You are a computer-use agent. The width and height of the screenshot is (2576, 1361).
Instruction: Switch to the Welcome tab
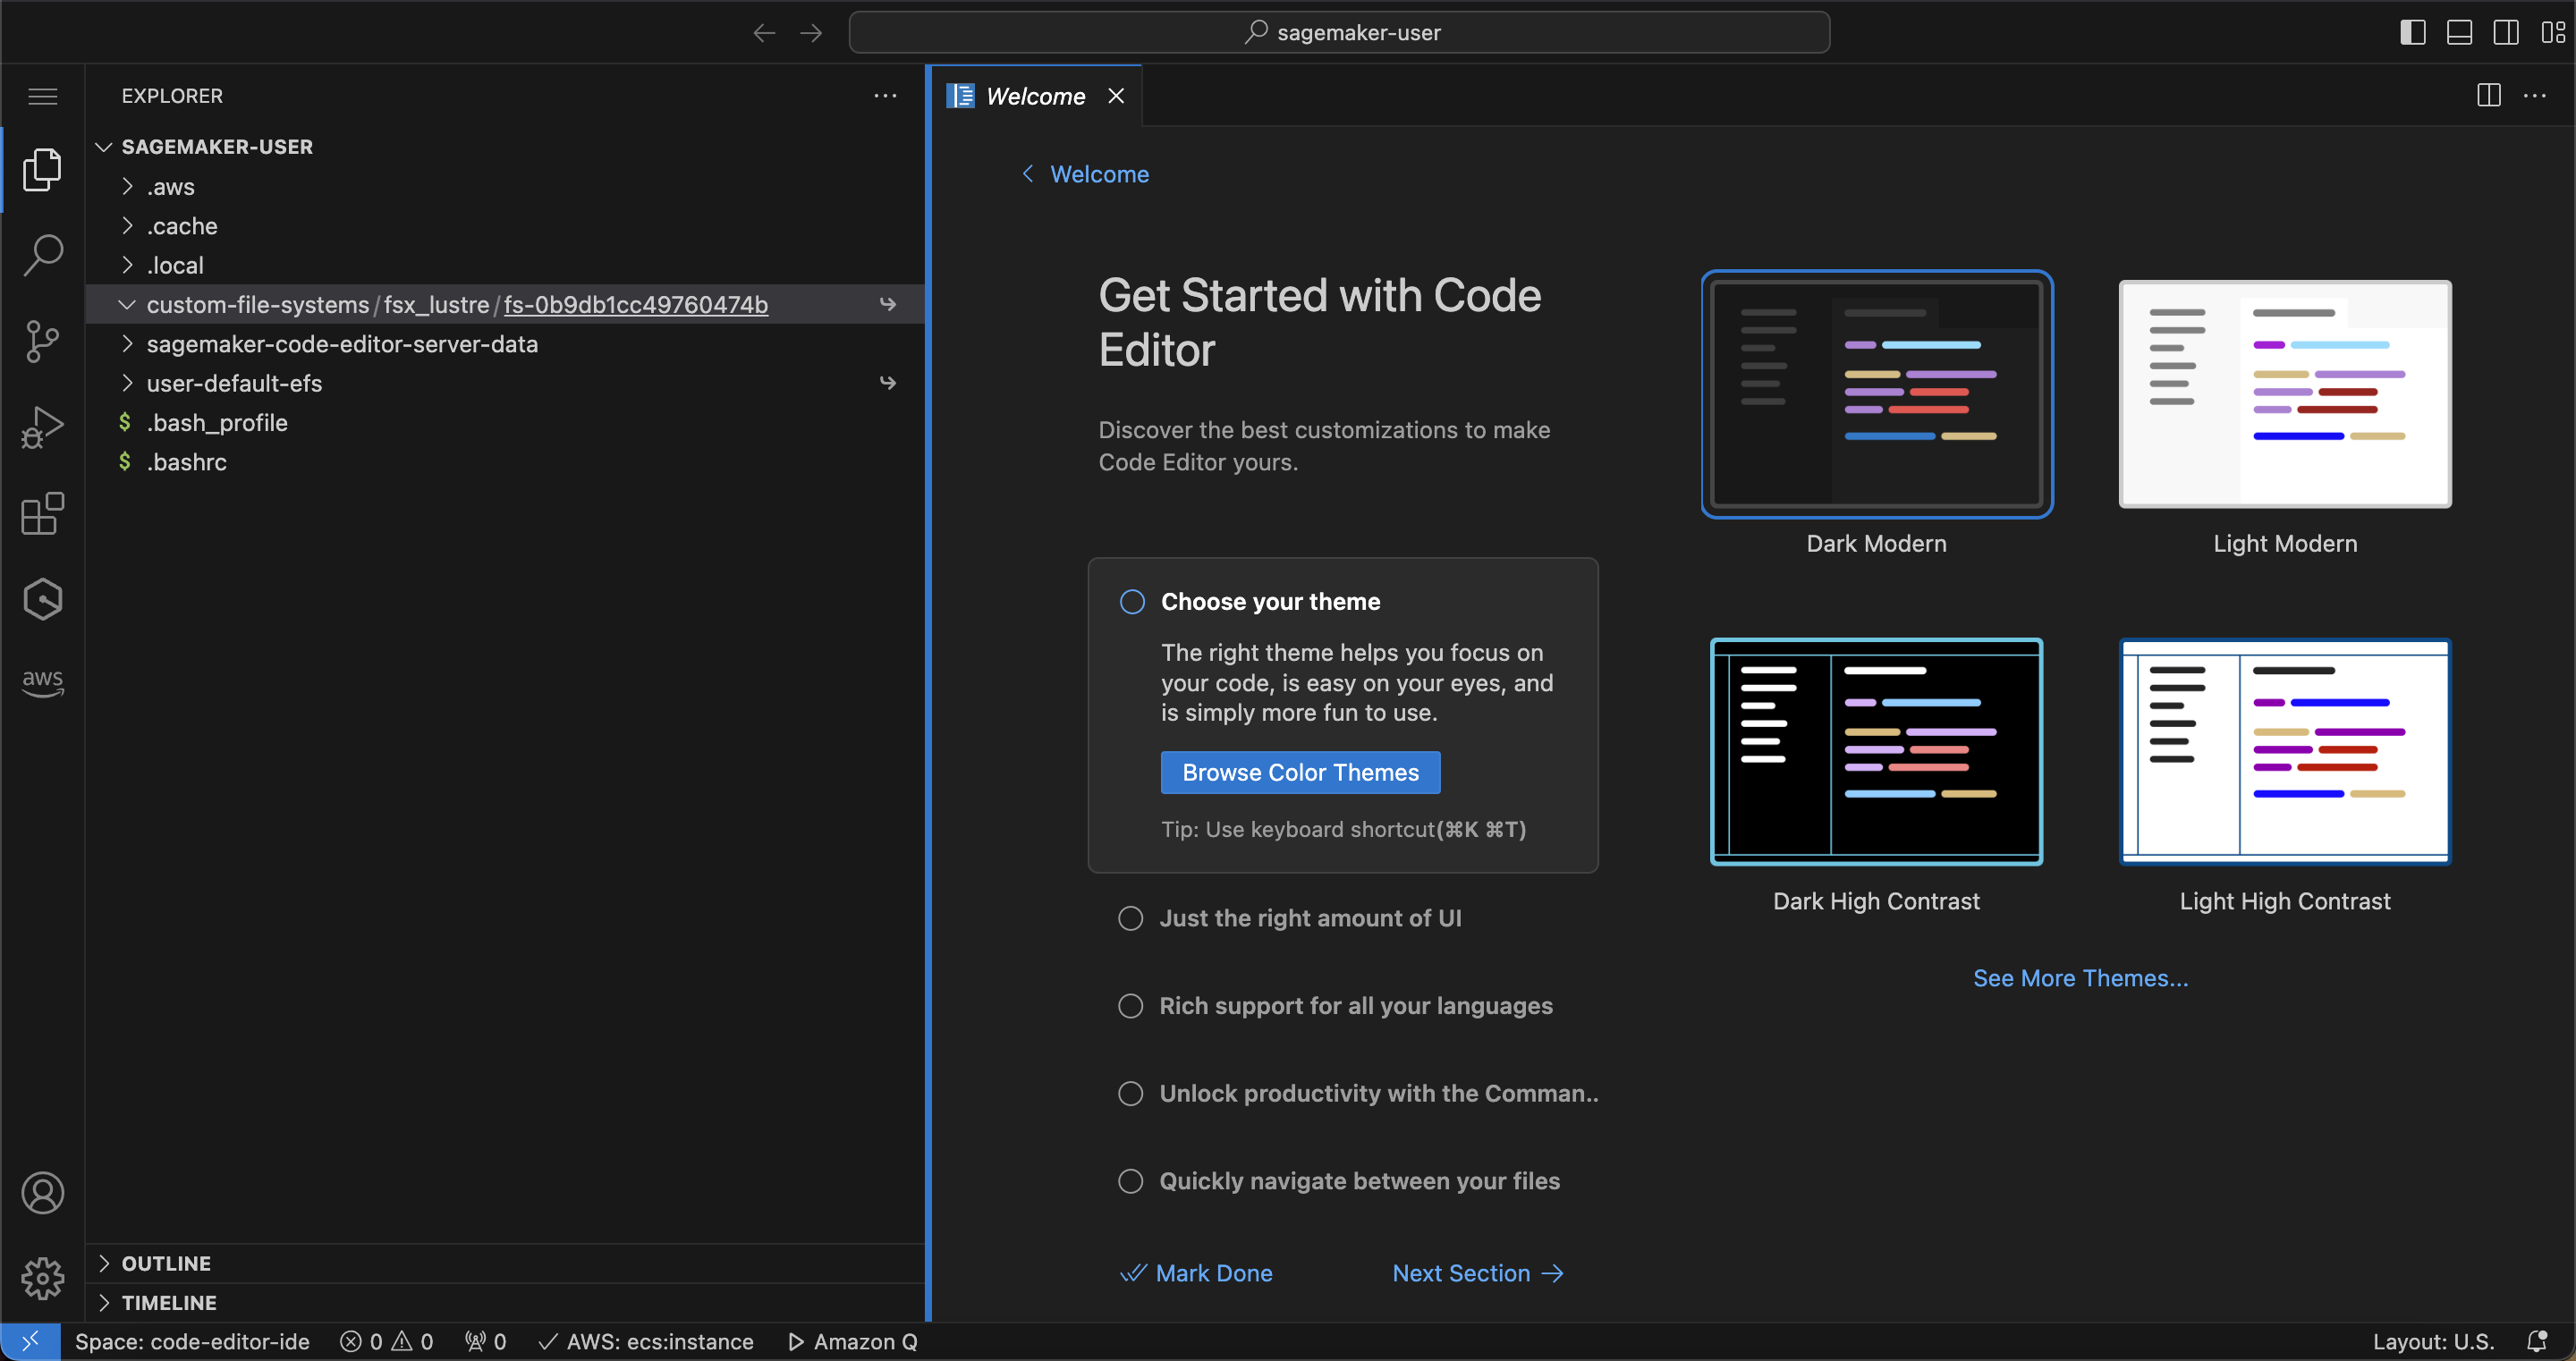[x=1034, y=96]
